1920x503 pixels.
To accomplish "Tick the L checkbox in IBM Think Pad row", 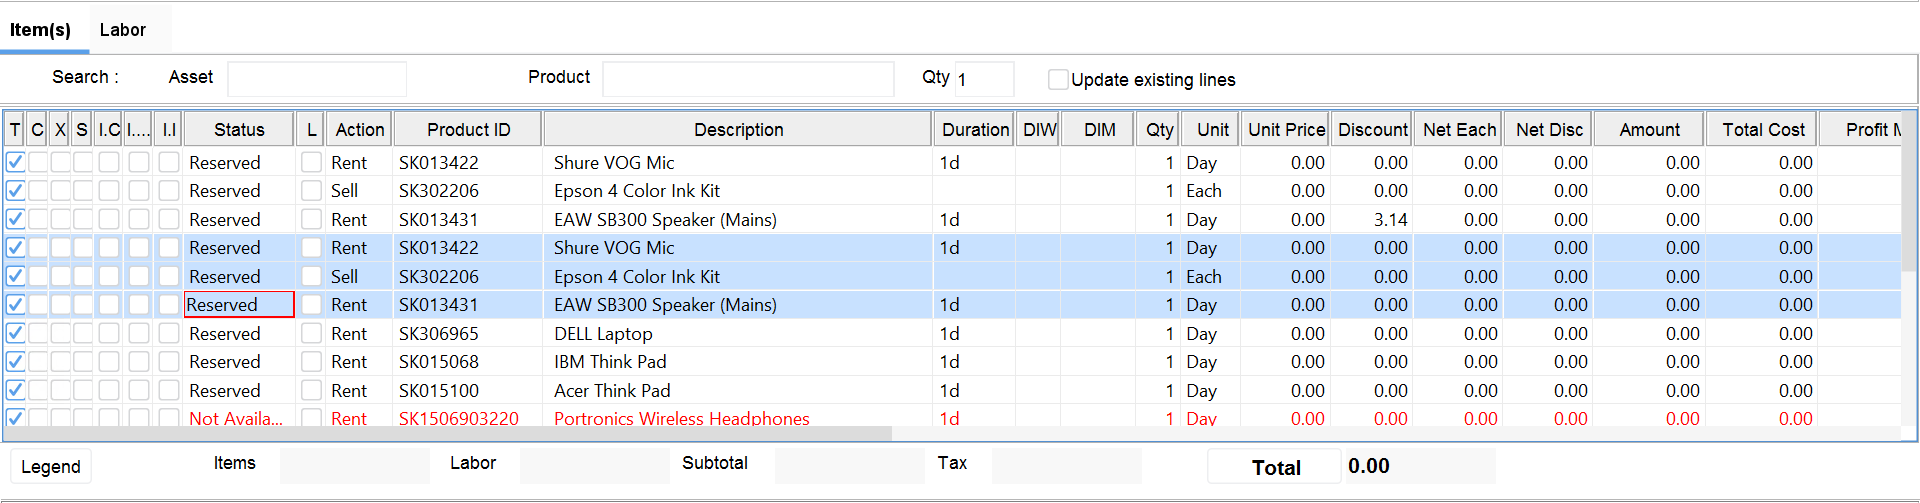I will pyautogui.click(x=312, y=362).
